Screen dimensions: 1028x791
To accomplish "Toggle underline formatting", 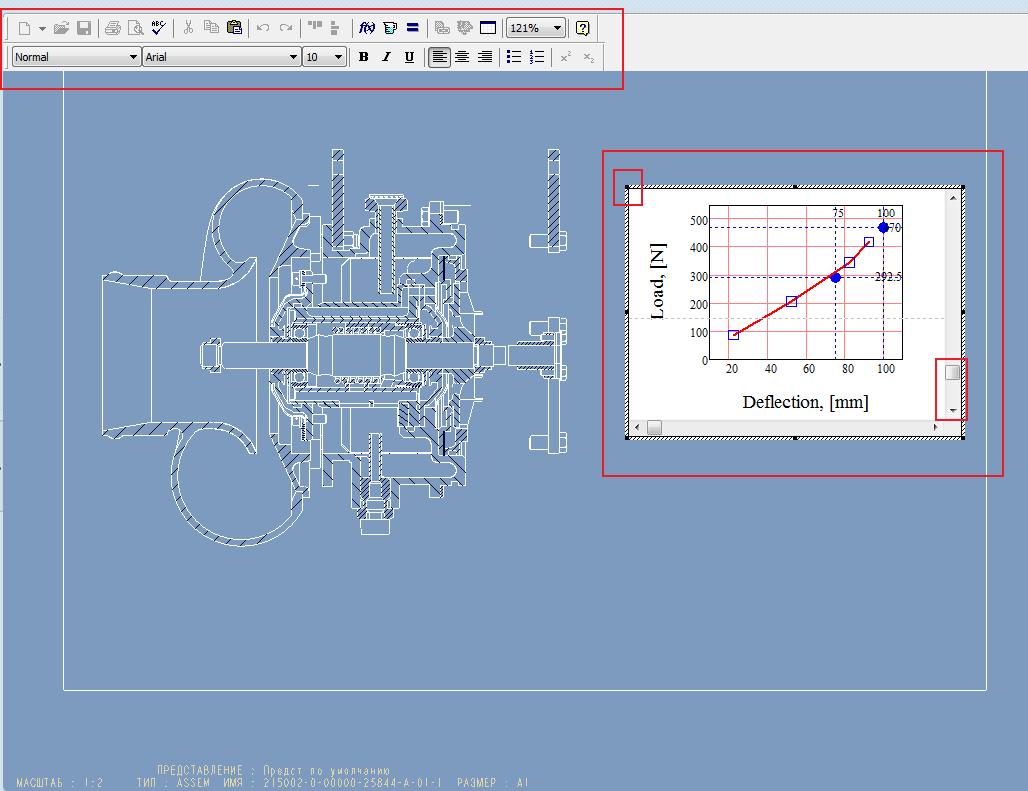I will (x=409, y=56).
